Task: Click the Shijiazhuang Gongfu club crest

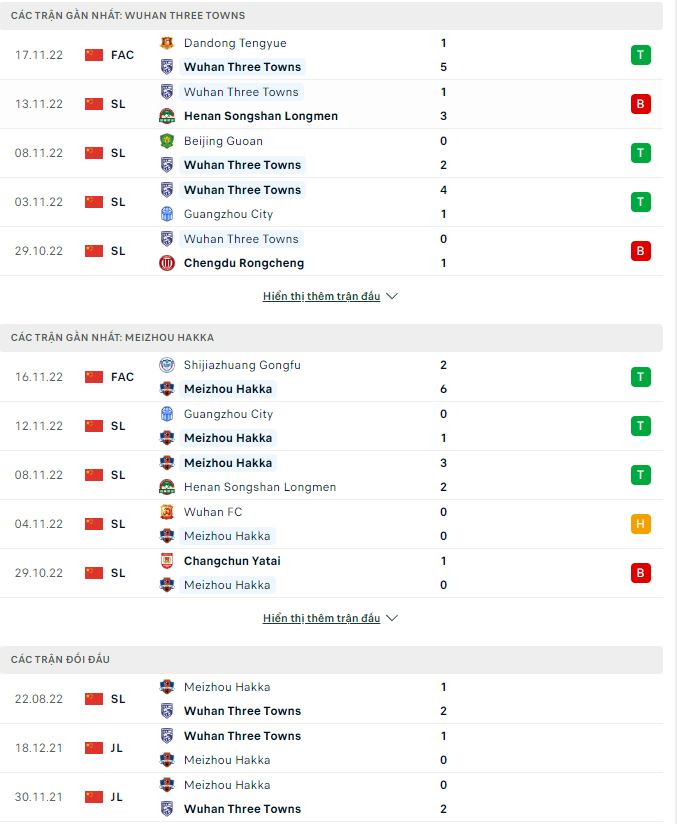Action: [x=165, y=365]
